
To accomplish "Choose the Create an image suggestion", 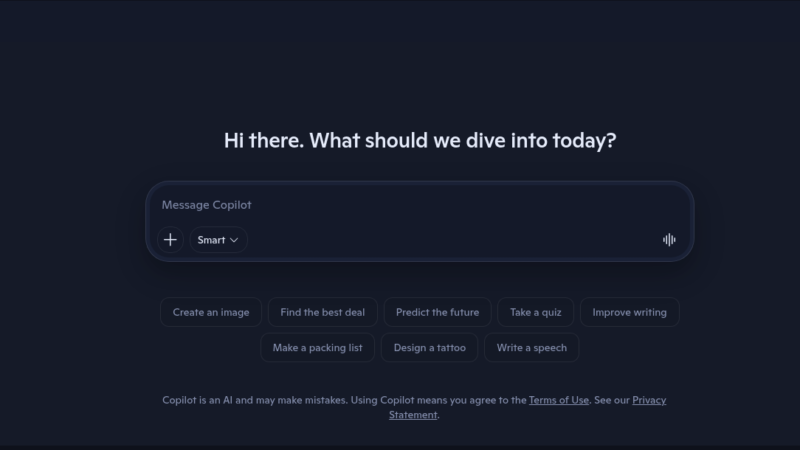I will click(211, 312).
